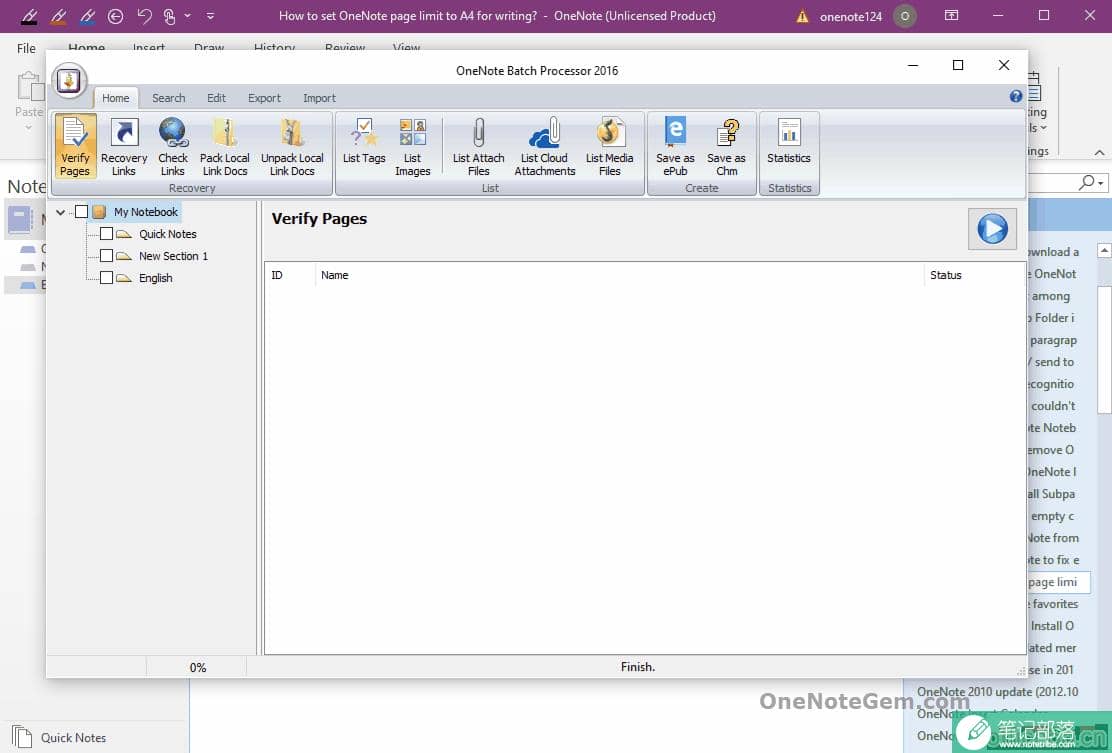Select Pack Local Link Docs
1112x753 pixels.
224,147
